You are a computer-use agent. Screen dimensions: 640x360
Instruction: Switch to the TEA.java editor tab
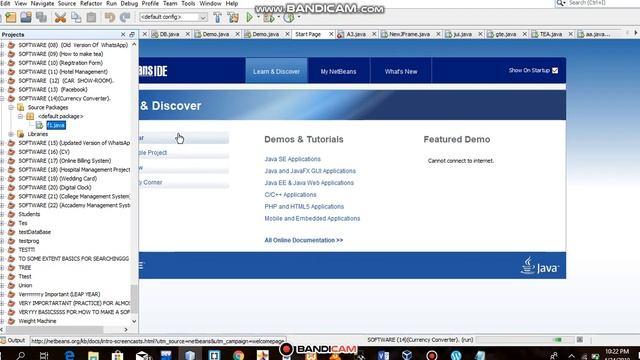[551, 34]
